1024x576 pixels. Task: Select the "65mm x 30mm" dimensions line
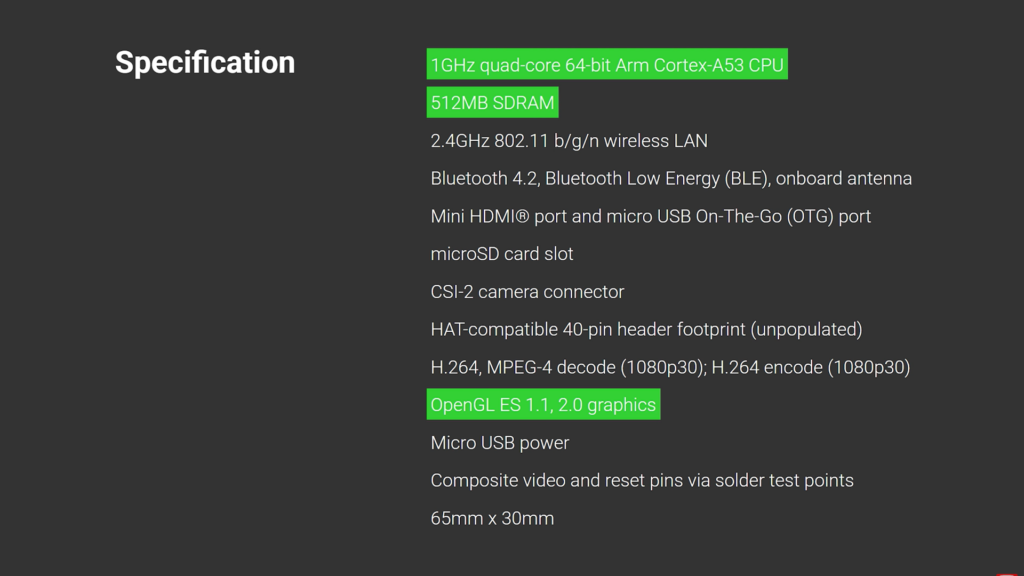click(492, 519)
